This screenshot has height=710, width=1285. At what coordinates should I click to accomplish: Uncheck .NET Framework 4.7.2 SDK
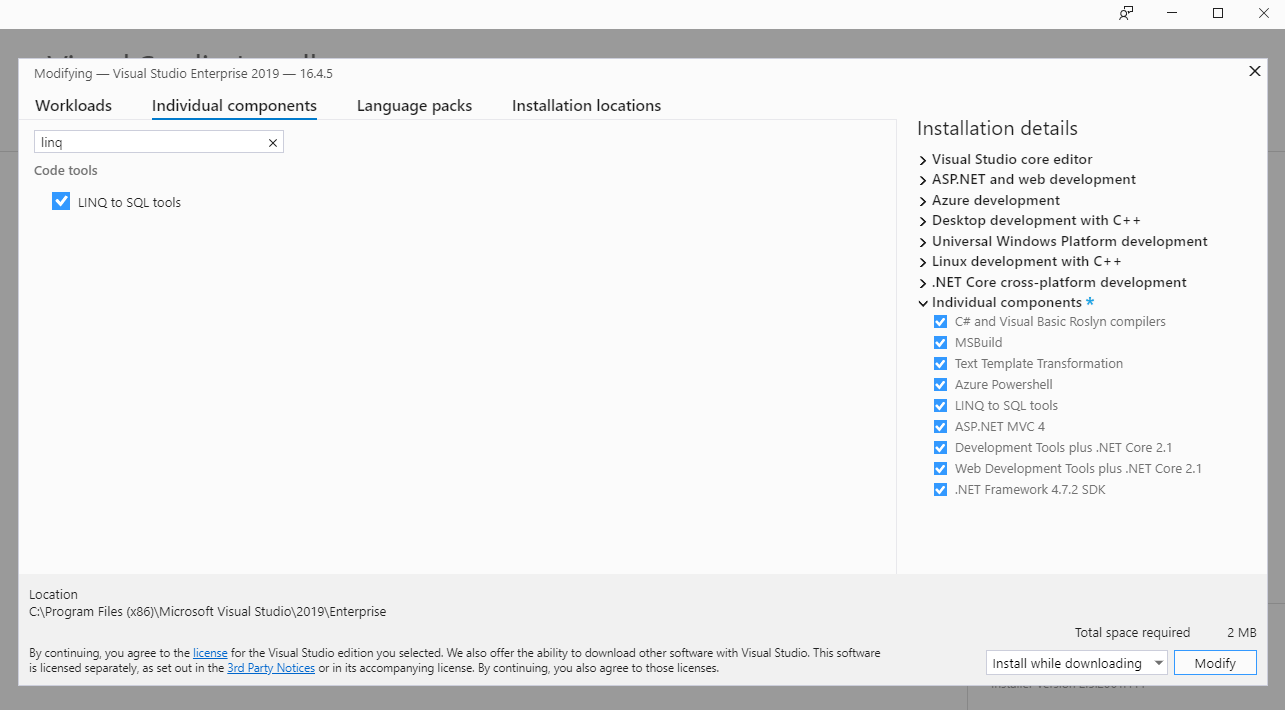pos(940,490)
